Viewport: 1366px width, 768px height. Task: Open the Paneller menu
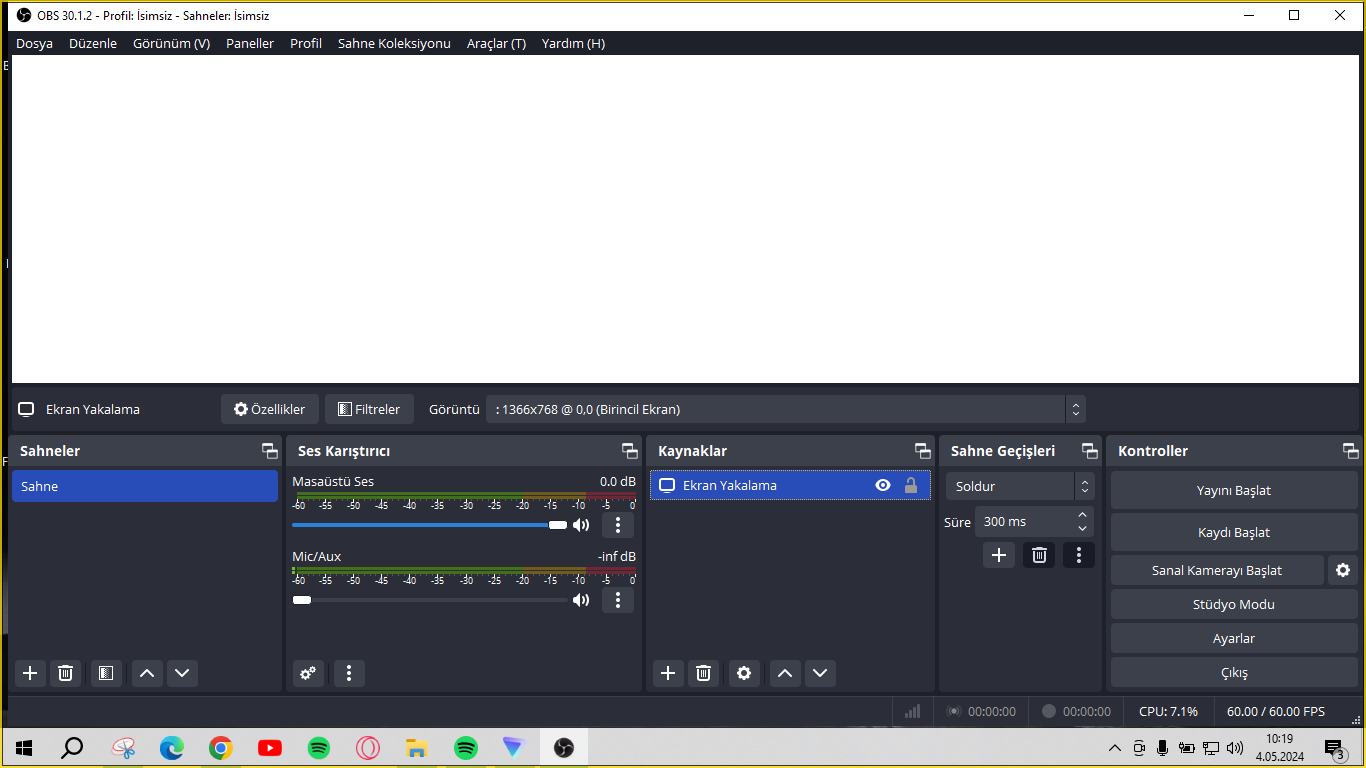click(250, 43)
